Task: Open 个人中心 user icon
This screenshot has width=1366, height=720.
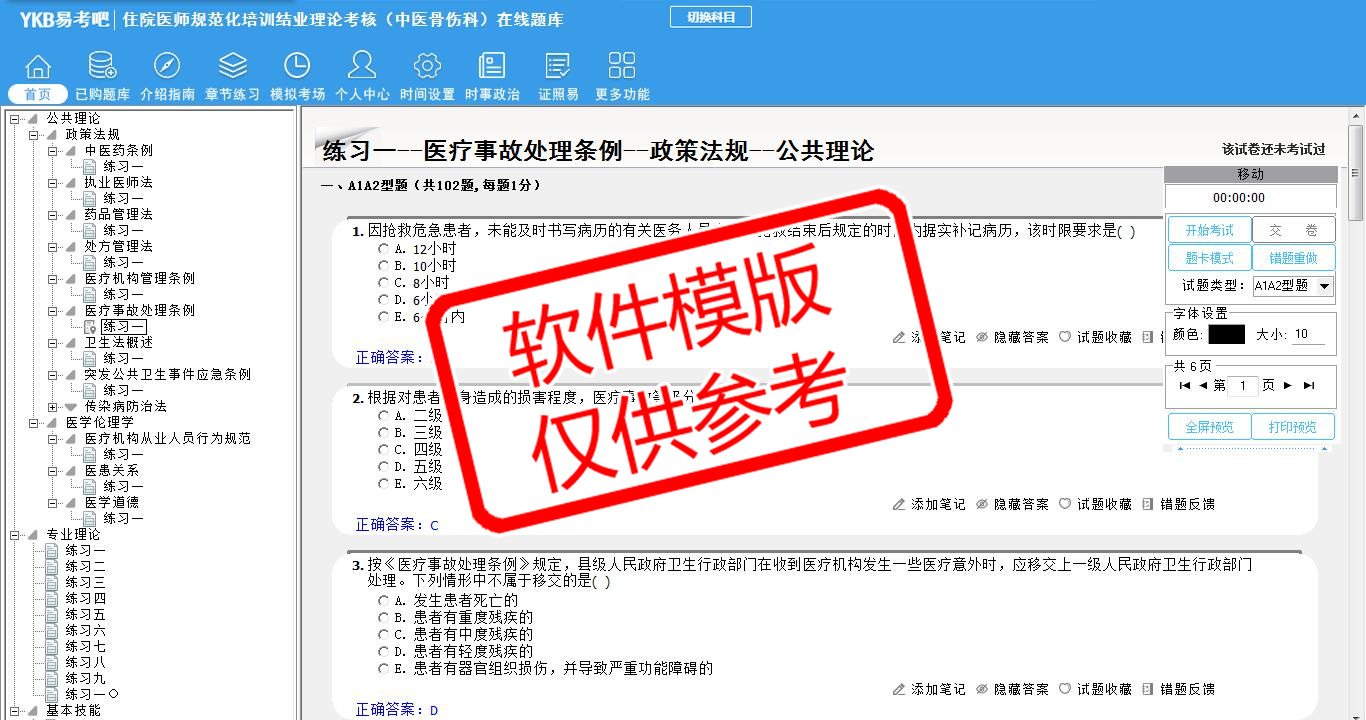Action: [362, 66]
